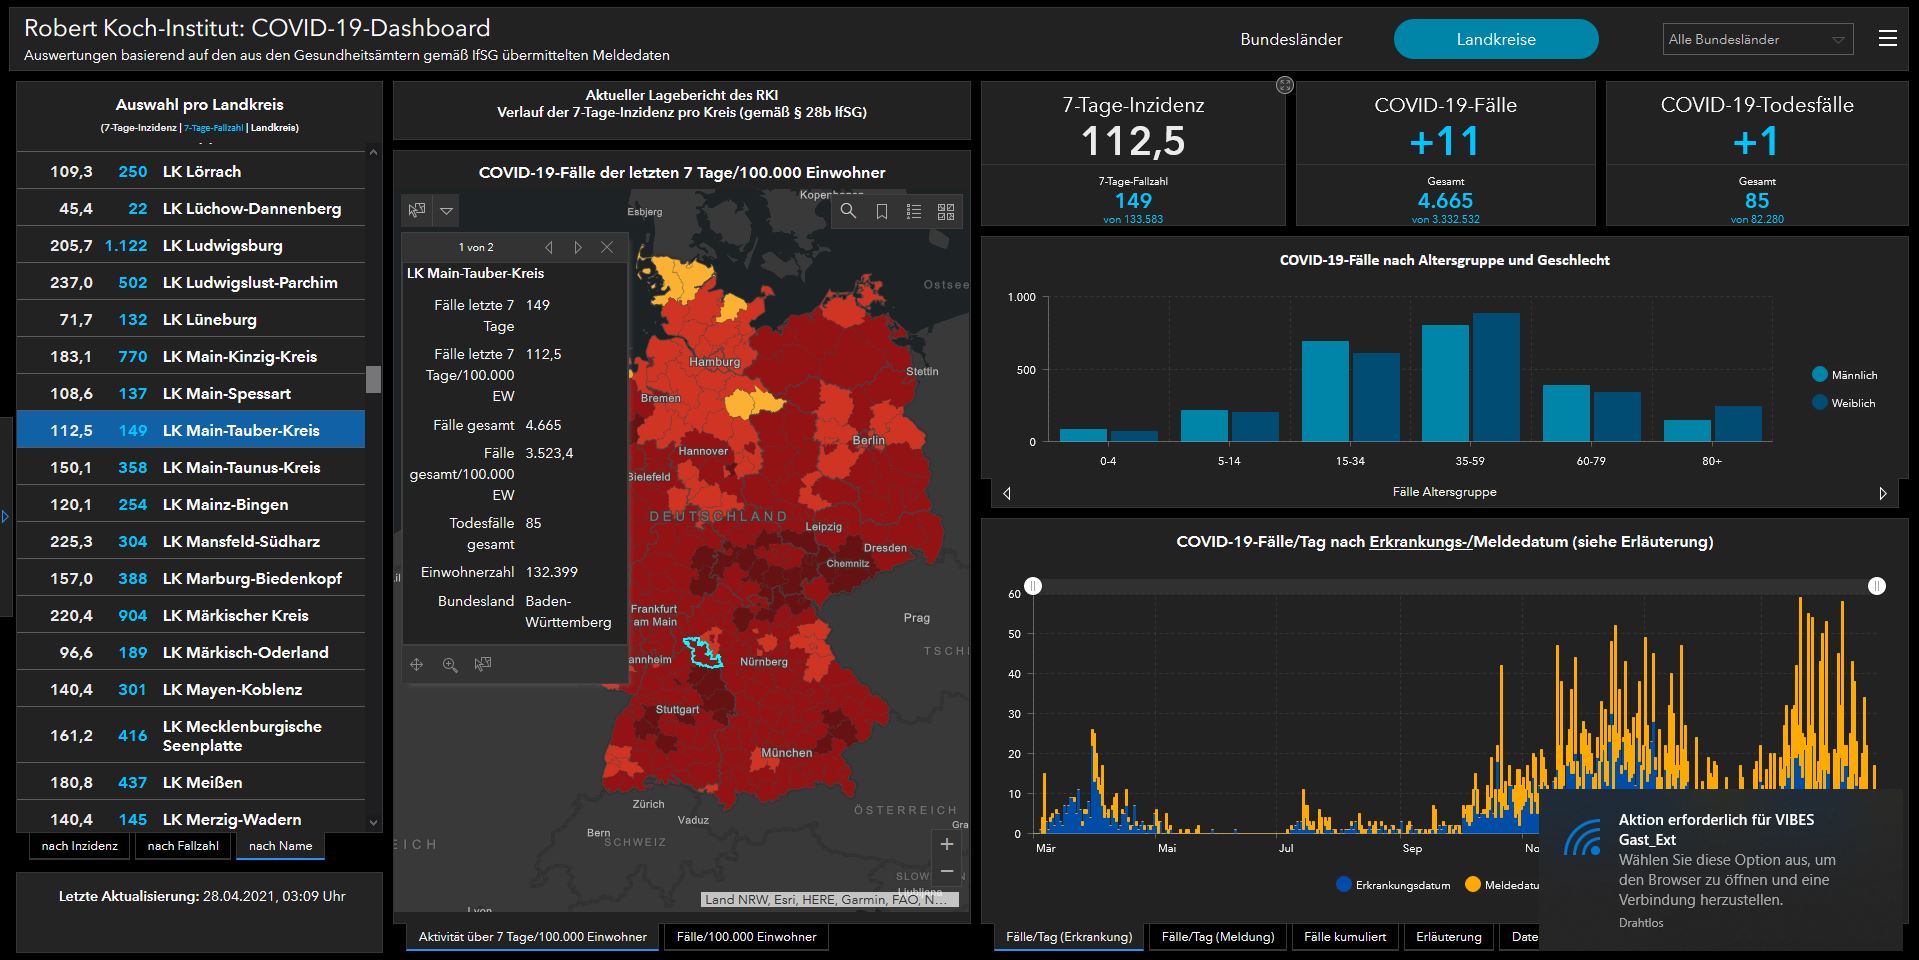Switch to Fälle kumuliert chart tab
Viewport: 1919px width, 960px height.
click(x=1344, y=937)
